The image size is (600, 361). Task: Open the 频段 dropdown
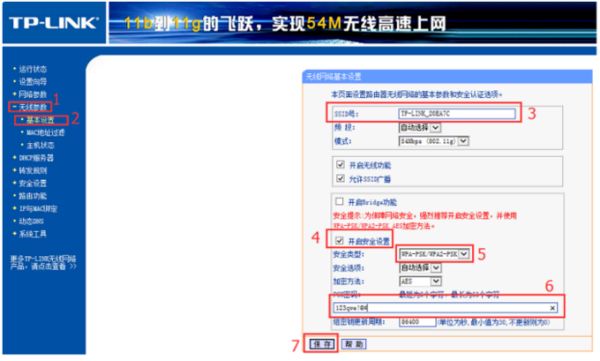[420, 127]
